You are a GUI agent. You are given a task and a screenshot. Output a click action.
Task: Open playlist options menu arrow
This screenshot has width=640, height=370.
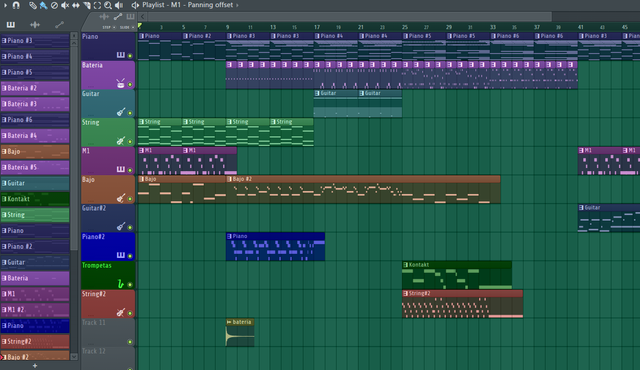(x=5, y=5)
